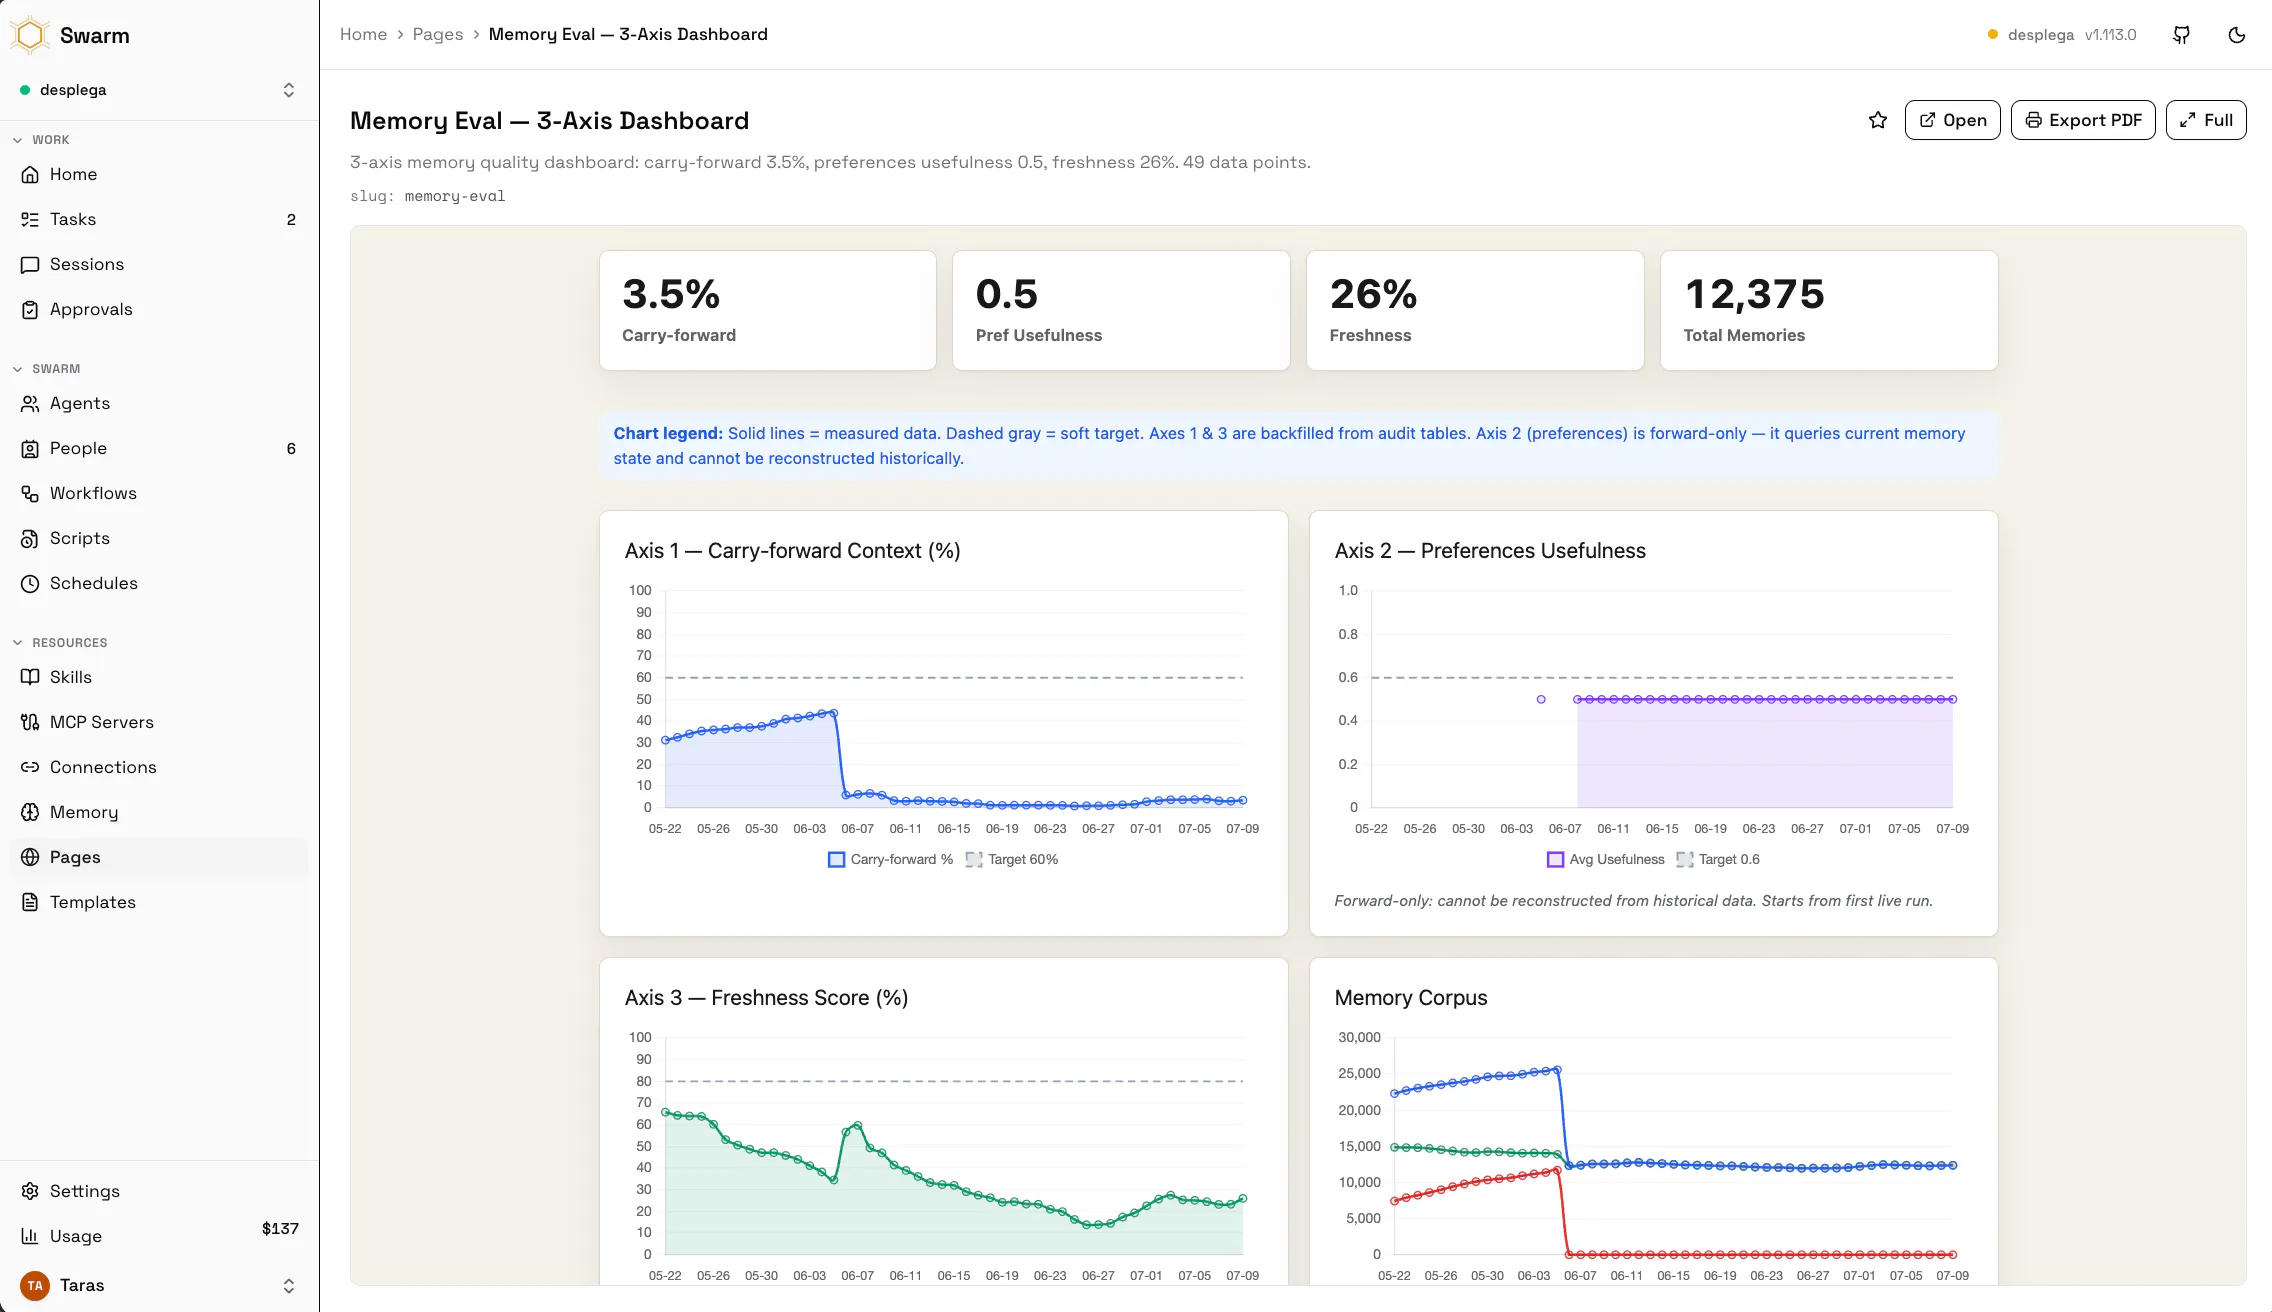Open the Agents section
This screenshot has width=2272, height=1312.
coord(159,403)
